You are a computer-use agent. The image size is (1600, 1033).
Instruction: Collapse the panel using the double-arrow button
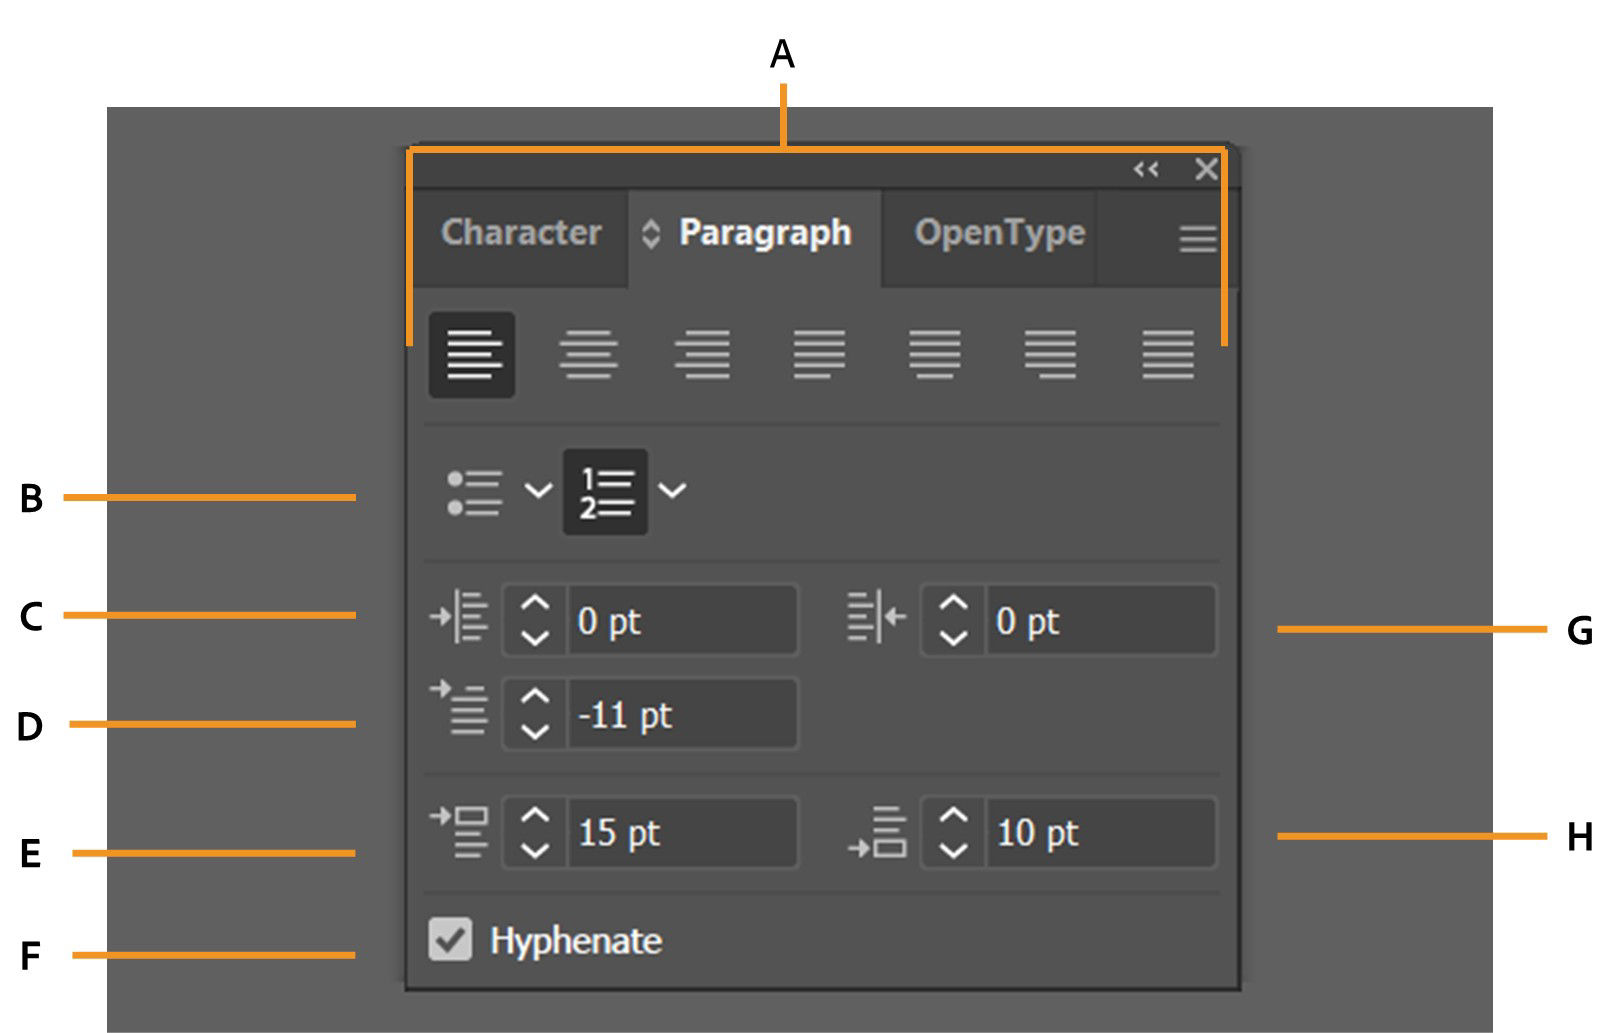1146,170
